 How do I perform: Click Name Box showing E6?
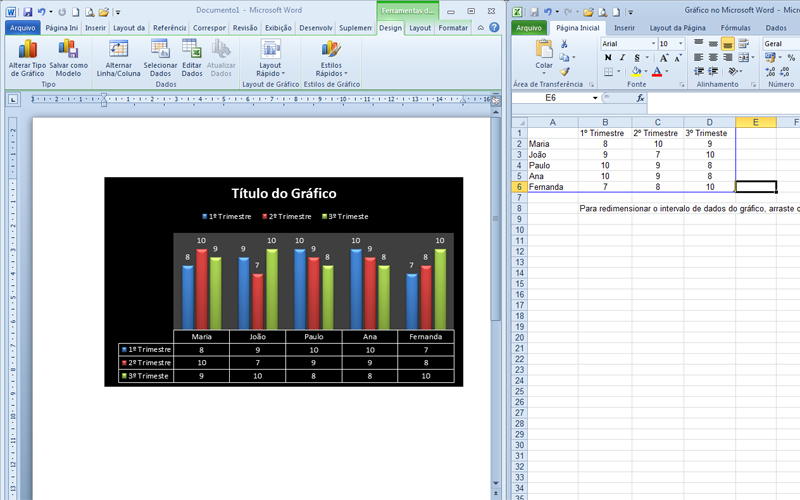[x=551, y=98]
